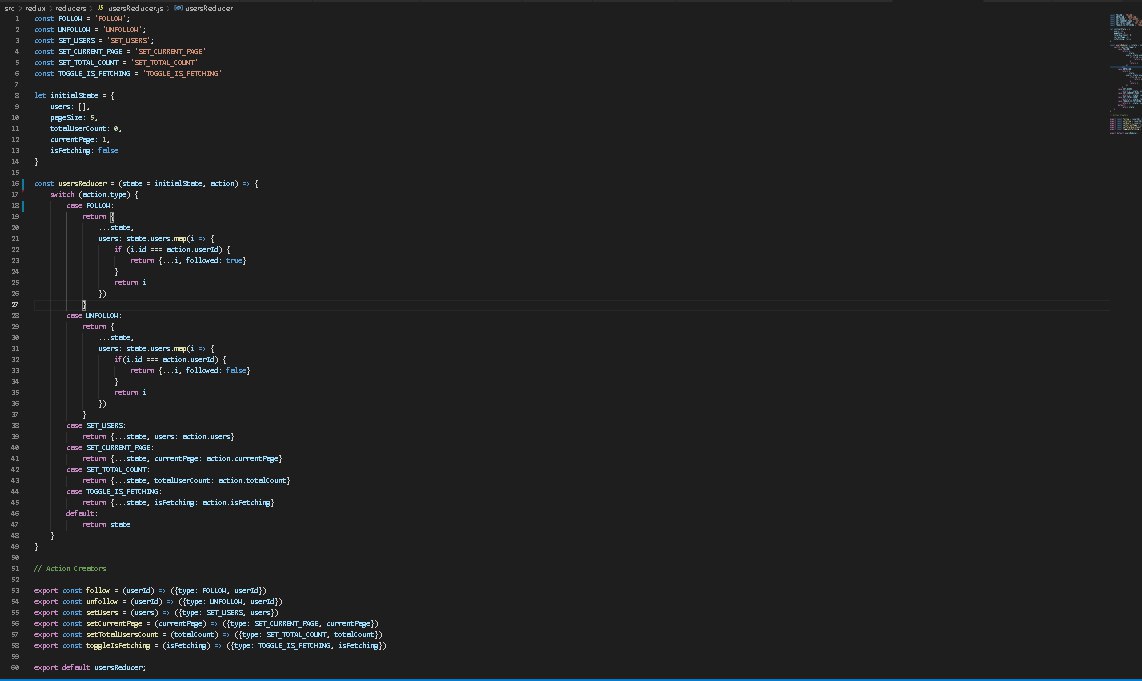Click 'case UNFOLLOW:' label

(x=94, y=315)
